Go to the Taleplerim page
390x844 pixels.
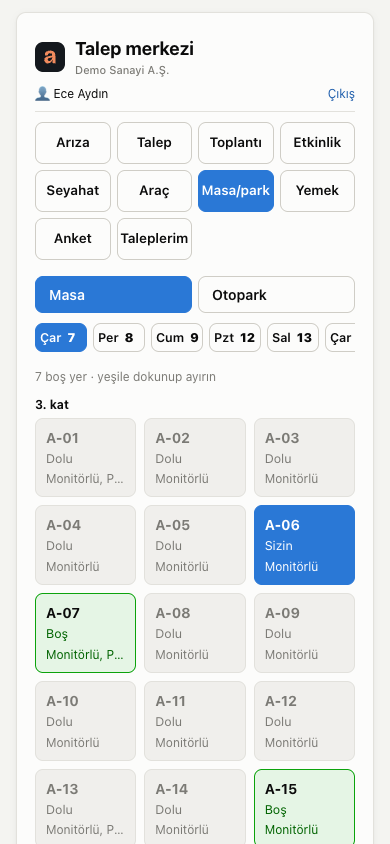(x=154, y=238)
